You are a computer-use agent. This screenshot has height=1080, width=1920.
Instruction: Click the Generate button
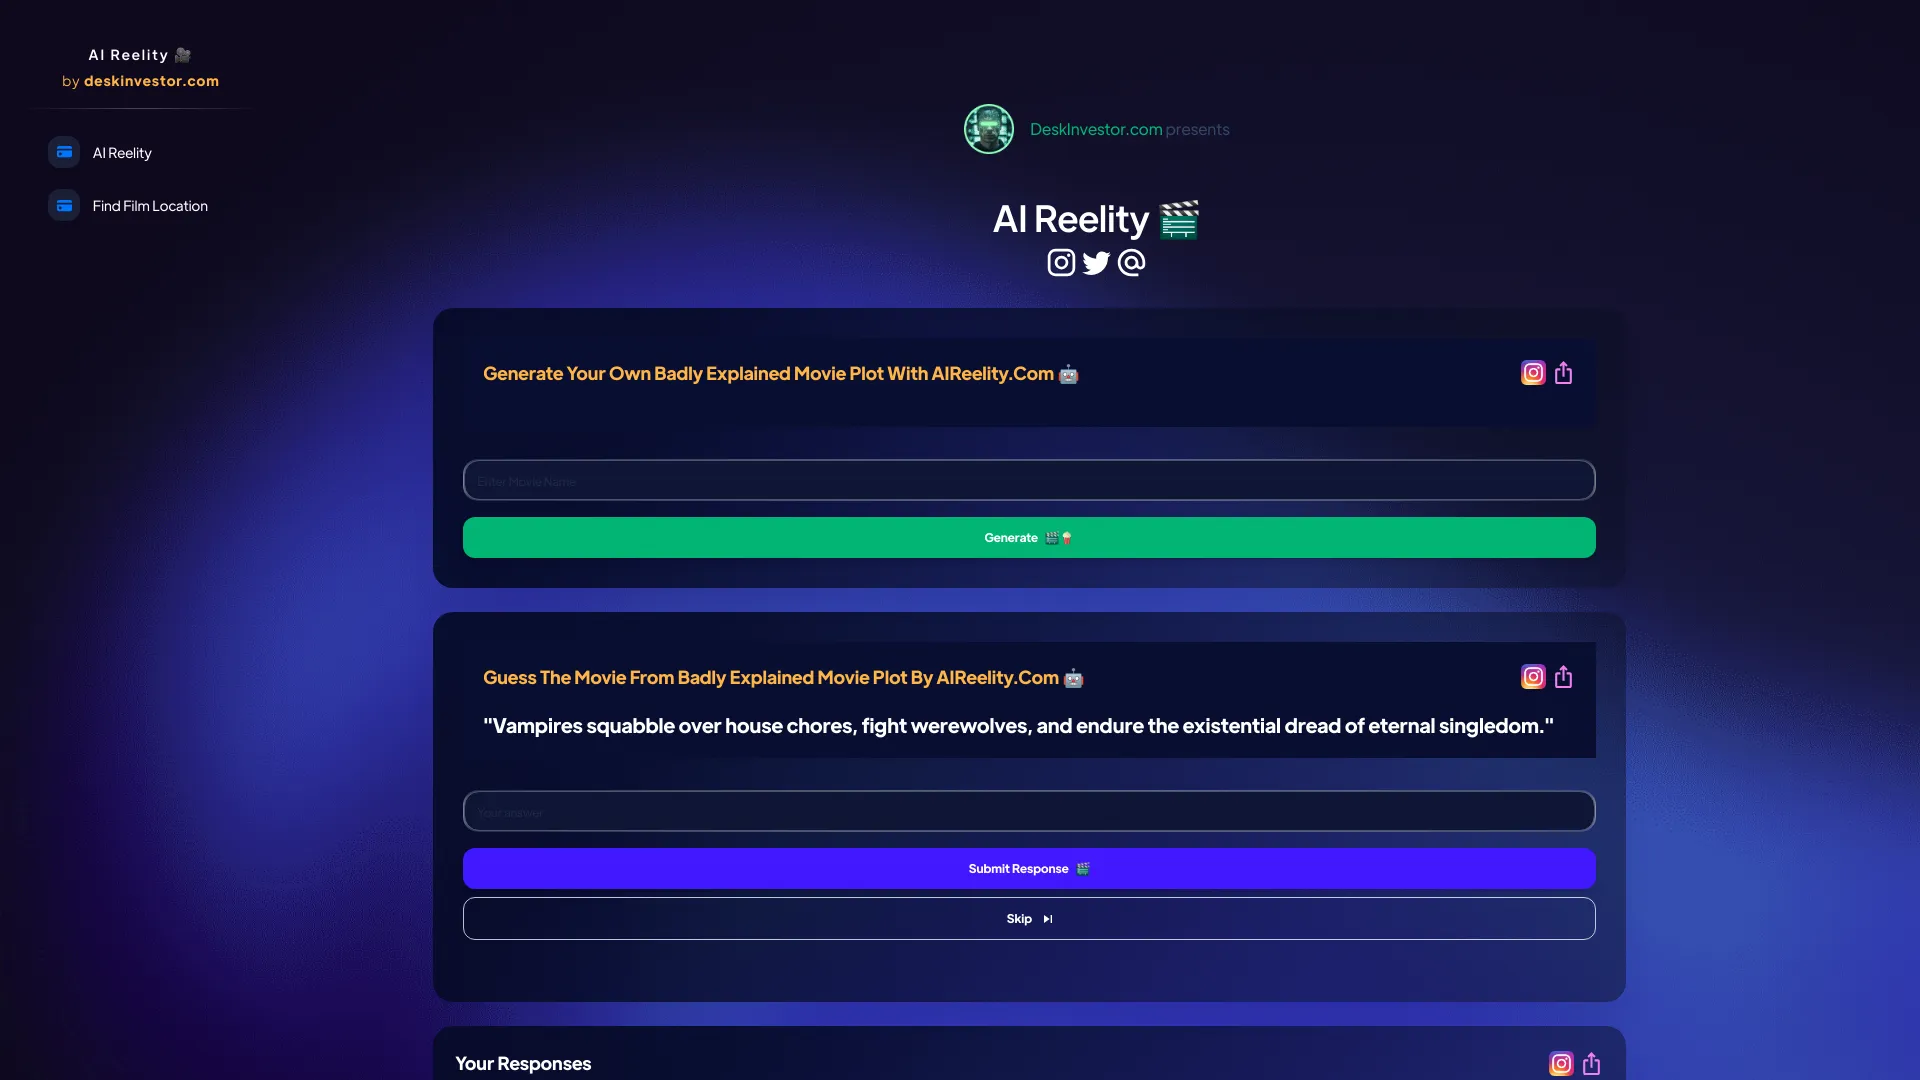click(x=1028, y=537)
